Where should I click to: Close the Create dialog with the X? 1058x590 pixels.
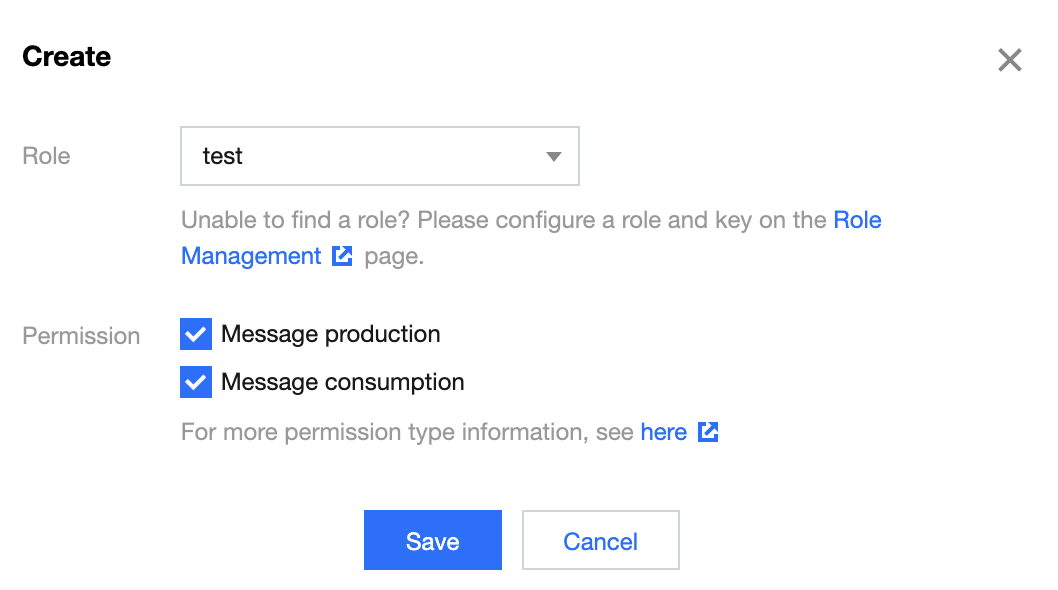[x=1009, y=60]
